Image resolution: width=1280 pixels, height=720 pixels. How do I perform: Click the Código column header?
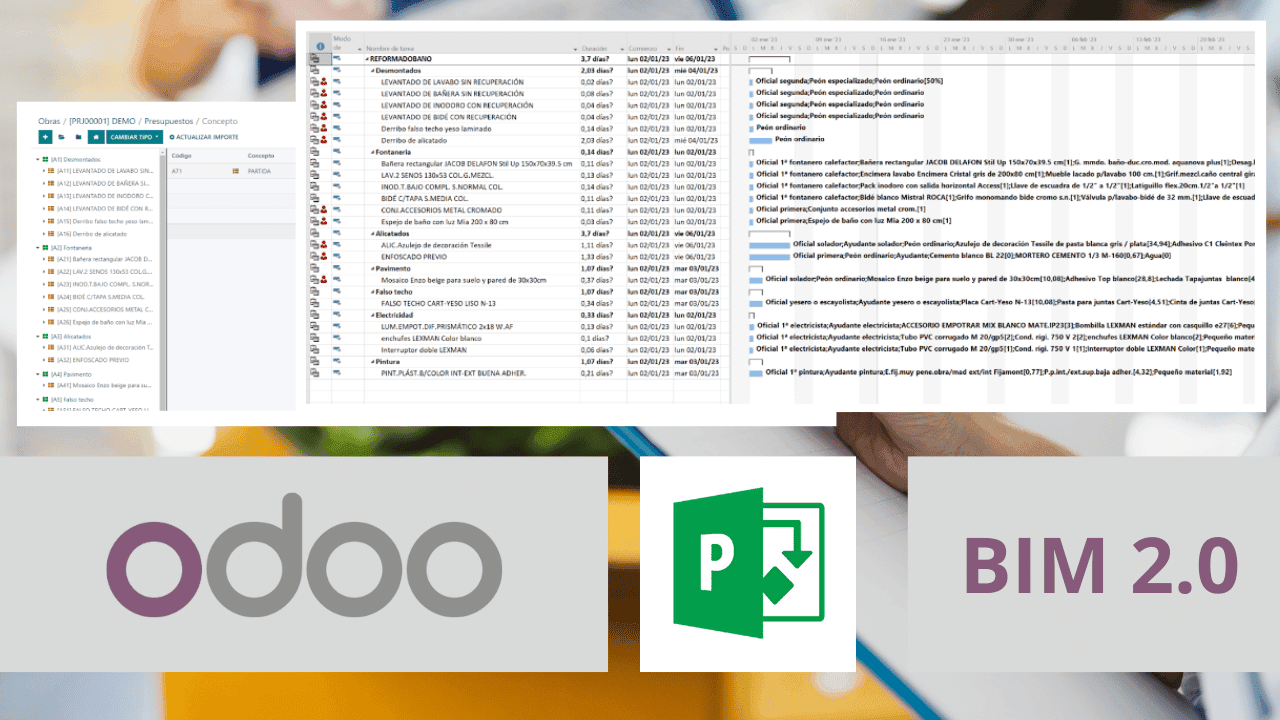click(182, 156)
